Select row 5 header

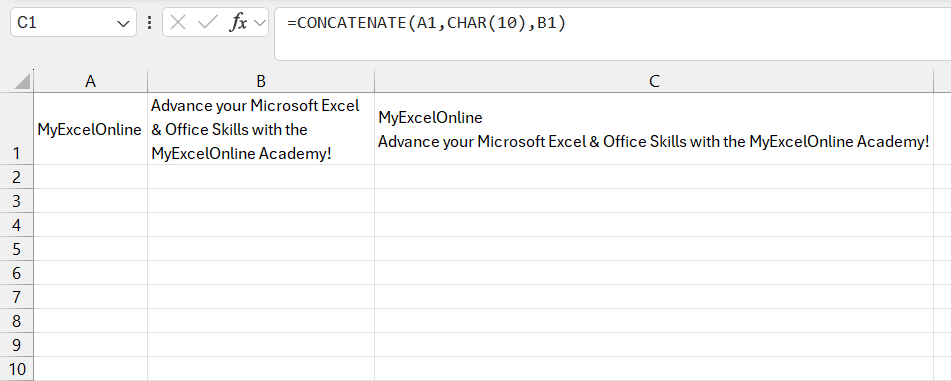16,249
